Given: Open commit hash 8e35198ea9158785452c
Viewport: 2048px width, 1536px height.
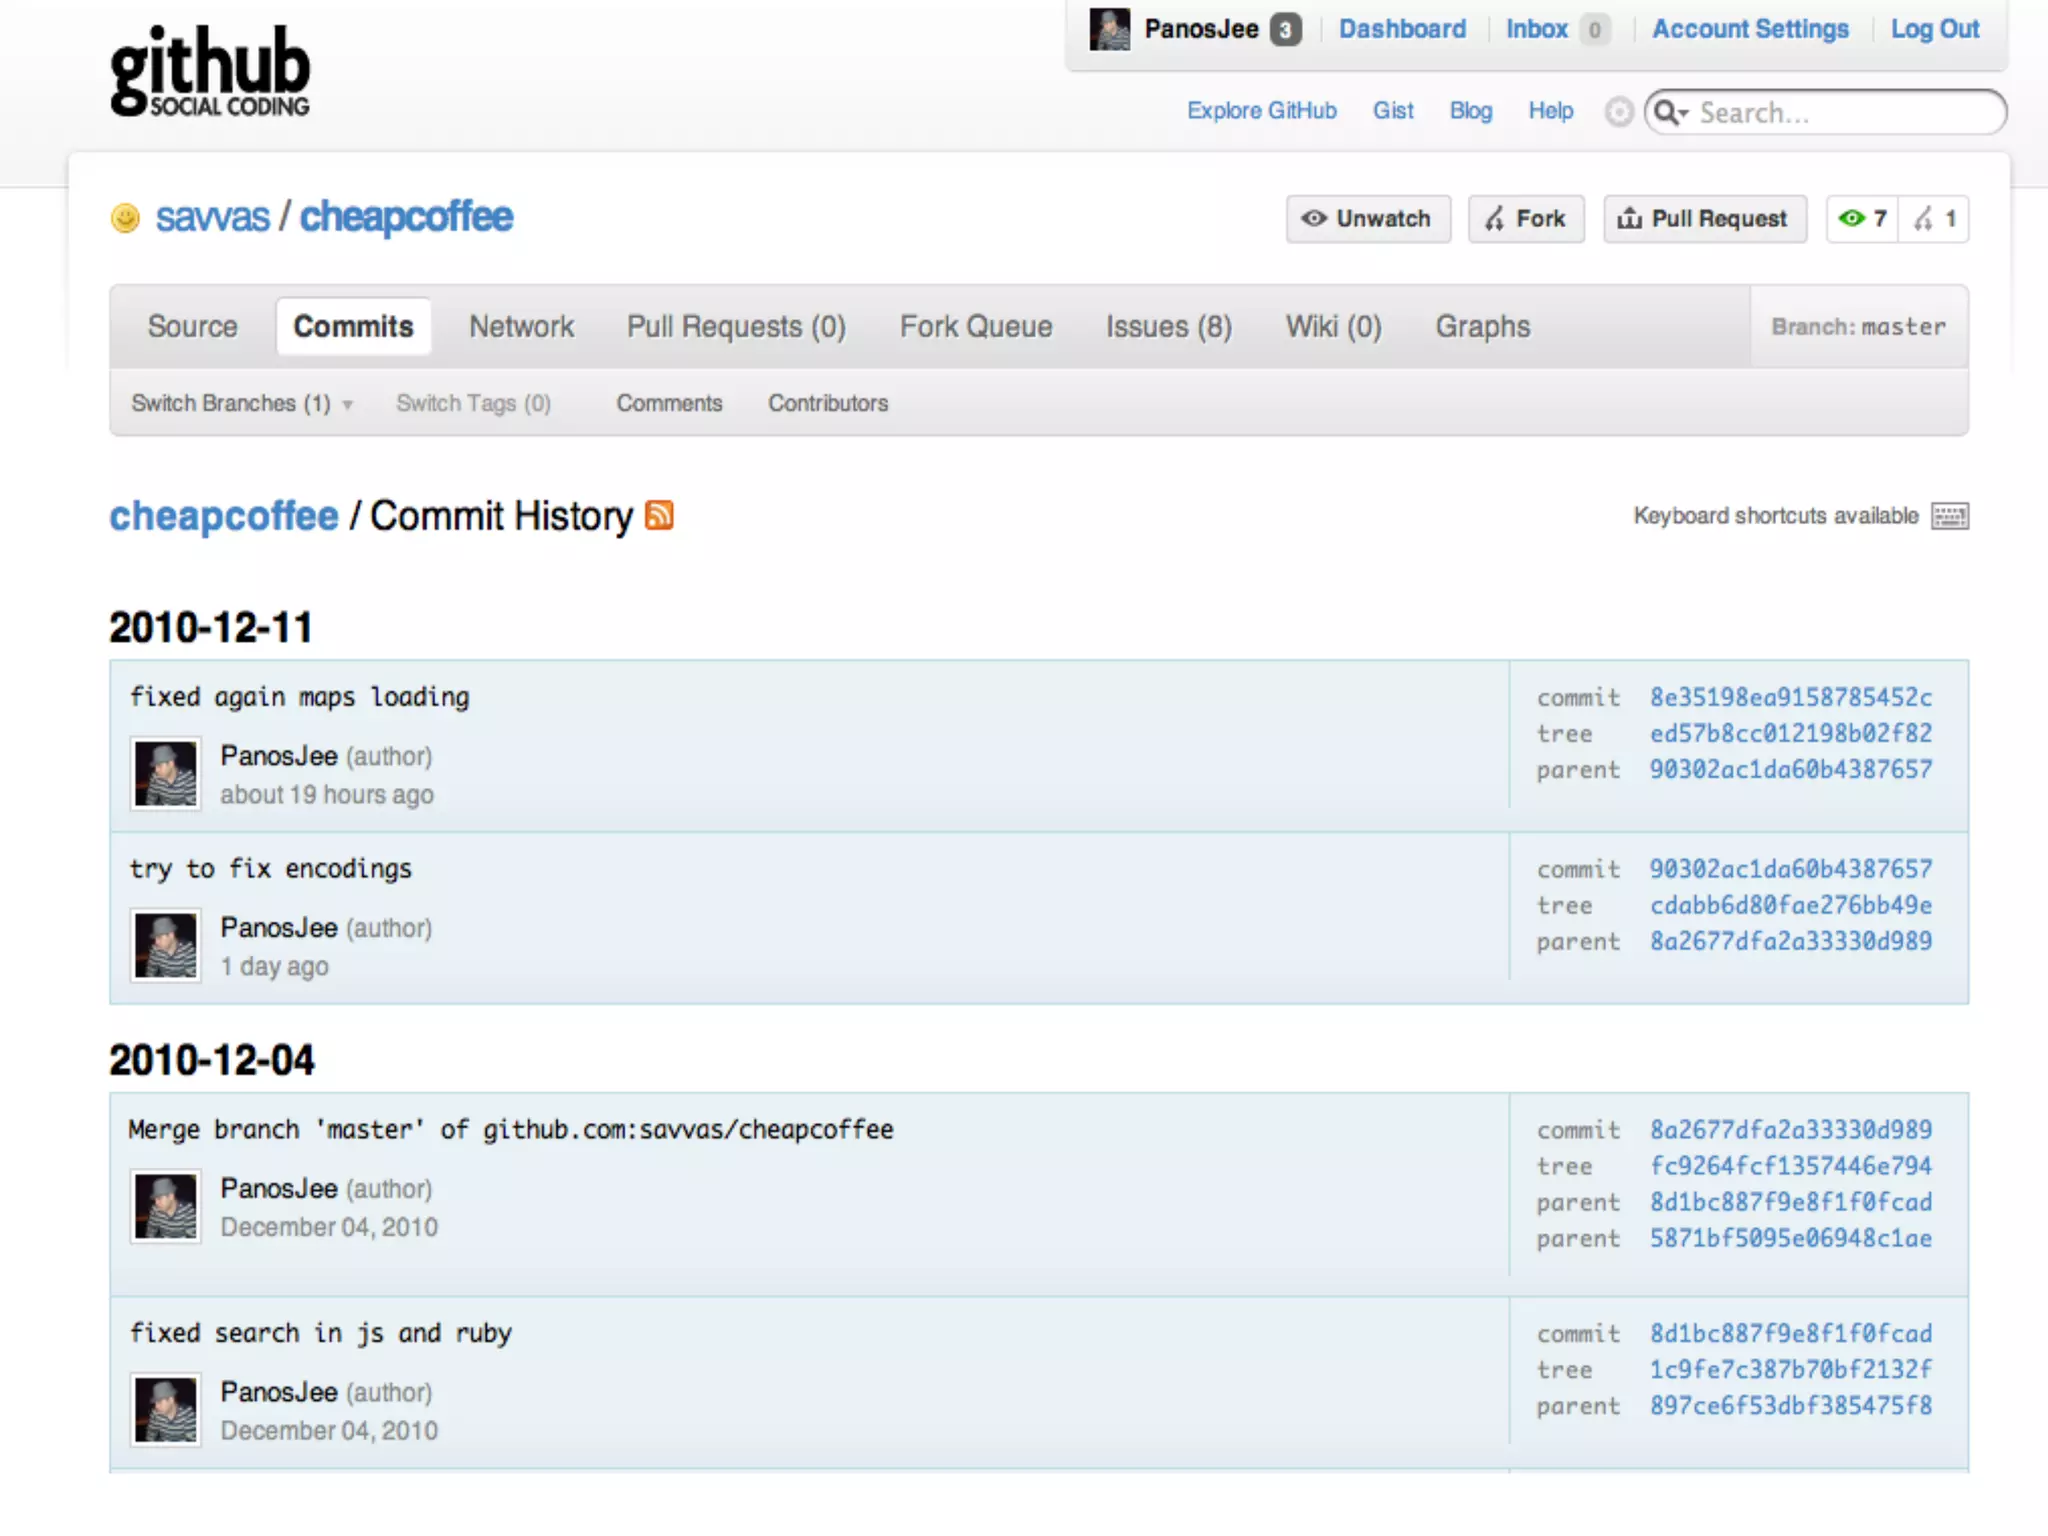Looking at the screenshot, I should (x=1790, y=696).
